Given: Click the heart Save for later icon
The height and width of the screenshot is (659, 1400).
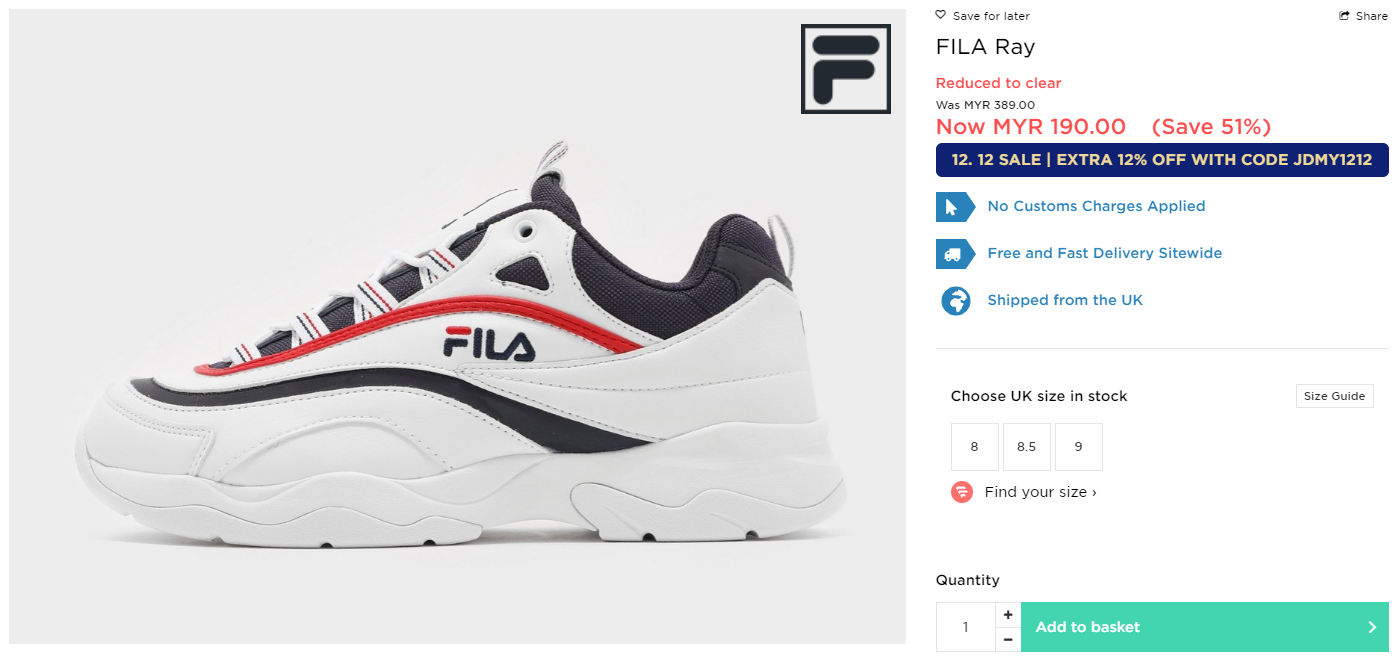Looking at the screenshot, I should click(x=940, y=15).
